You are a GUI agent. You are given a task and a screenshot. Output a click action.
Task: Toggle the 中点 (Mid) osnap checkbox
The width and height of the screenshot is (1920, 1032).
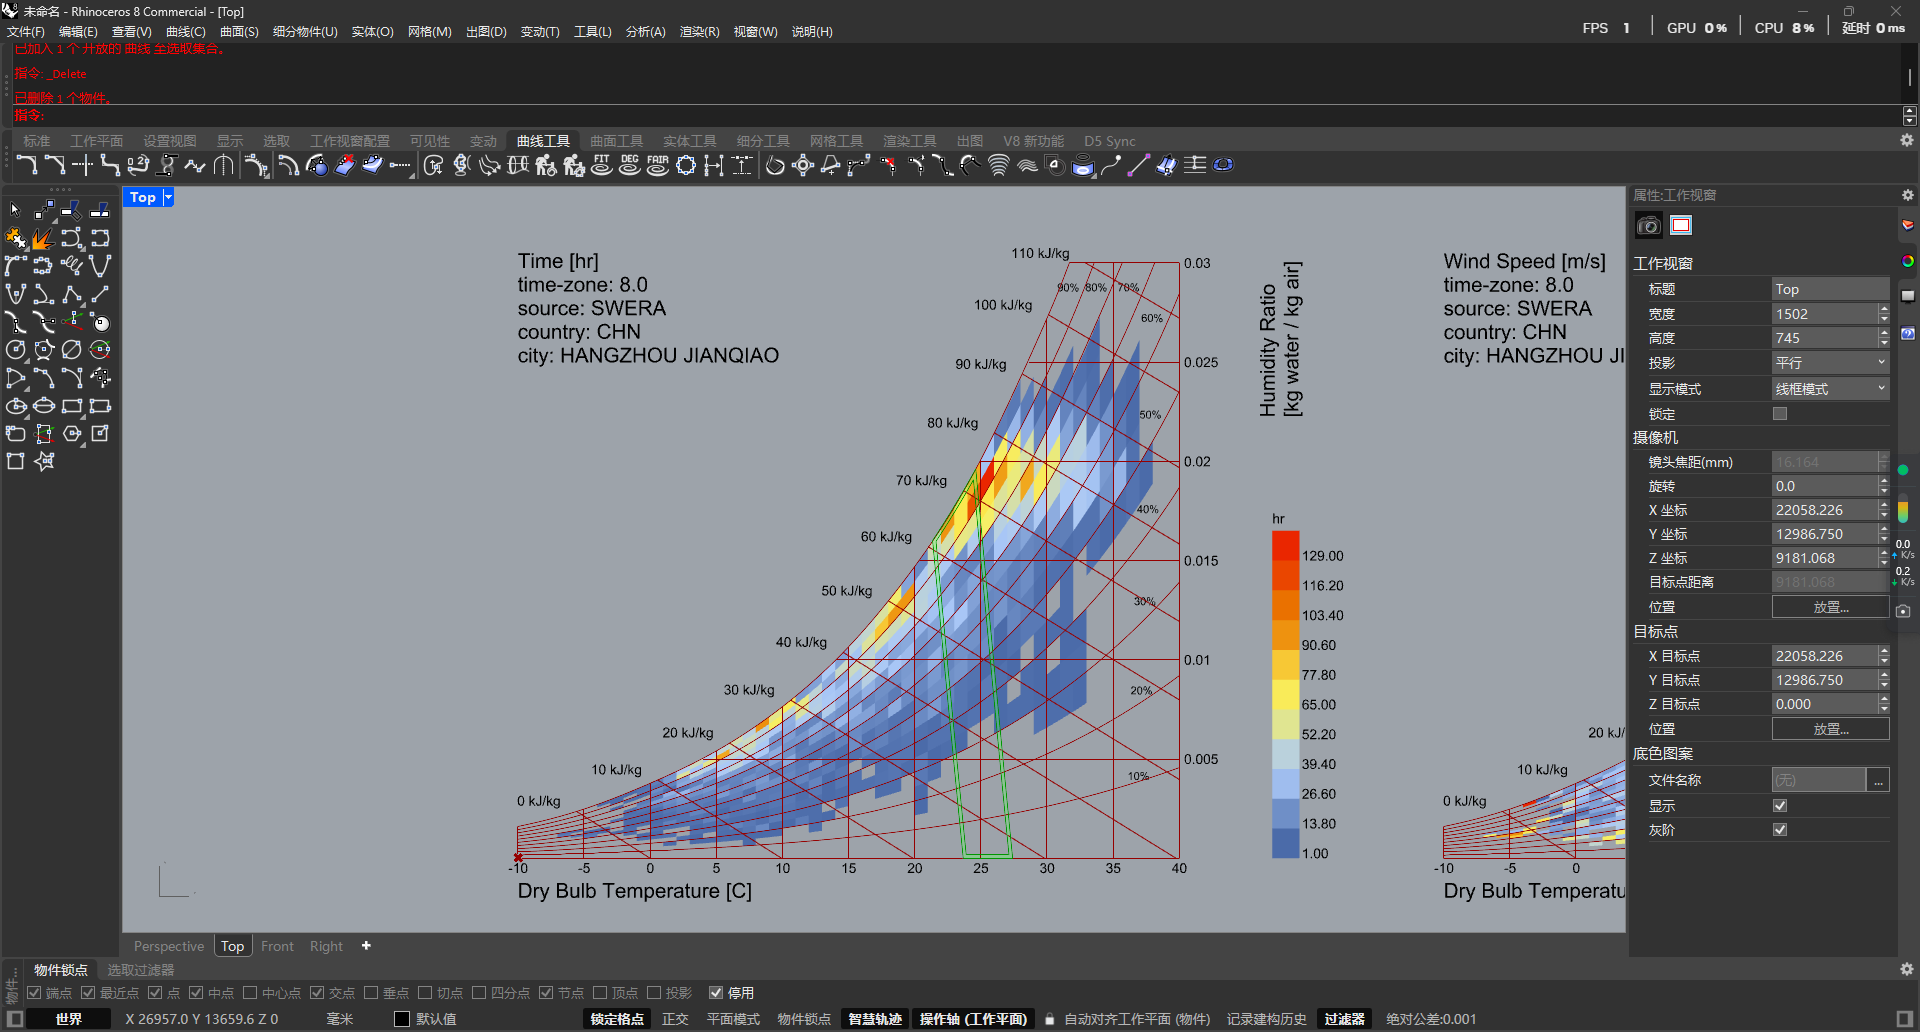tap(196, 993)
